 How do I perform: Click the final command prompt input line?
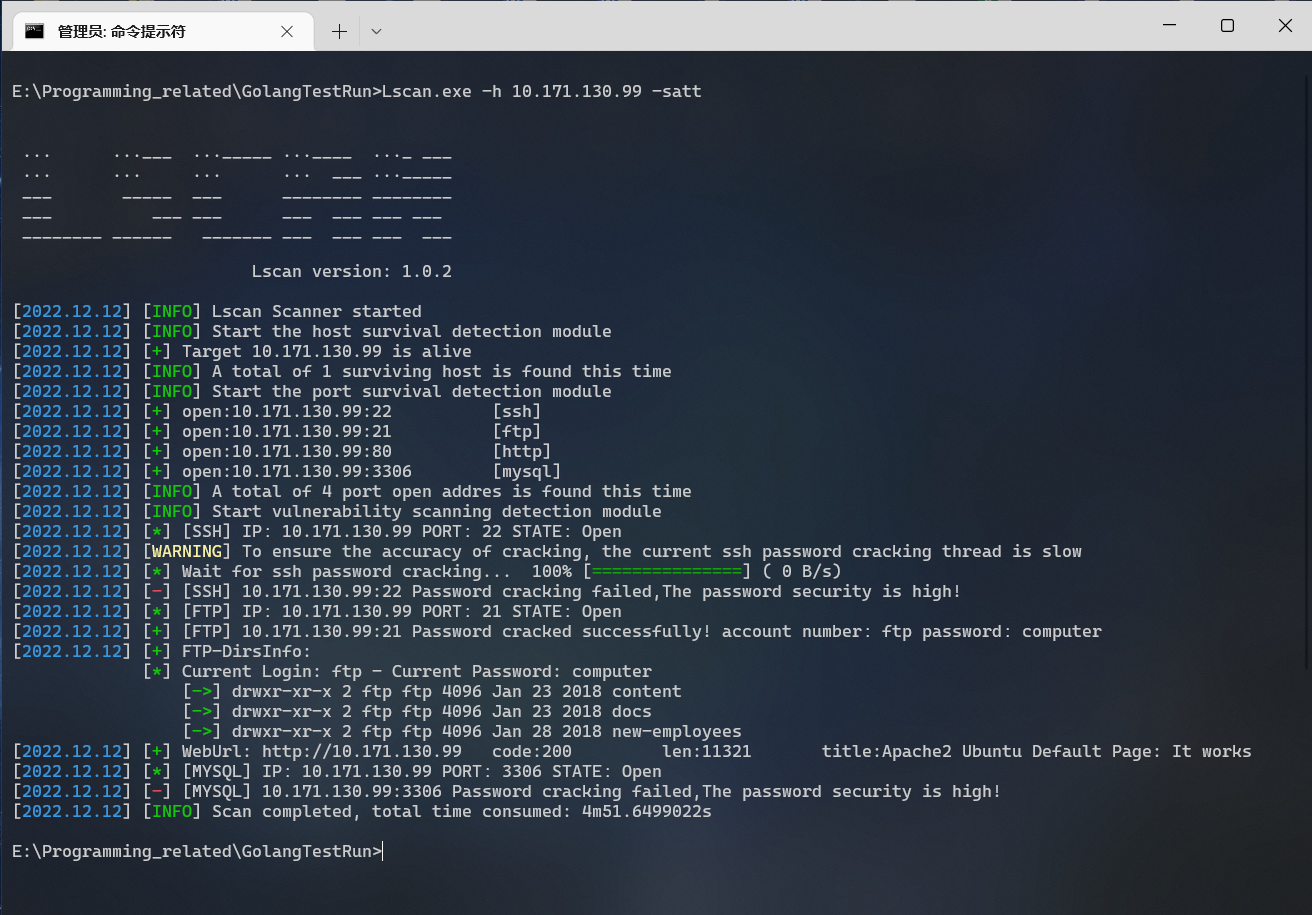pyautogui.click(x=197, y=851)
